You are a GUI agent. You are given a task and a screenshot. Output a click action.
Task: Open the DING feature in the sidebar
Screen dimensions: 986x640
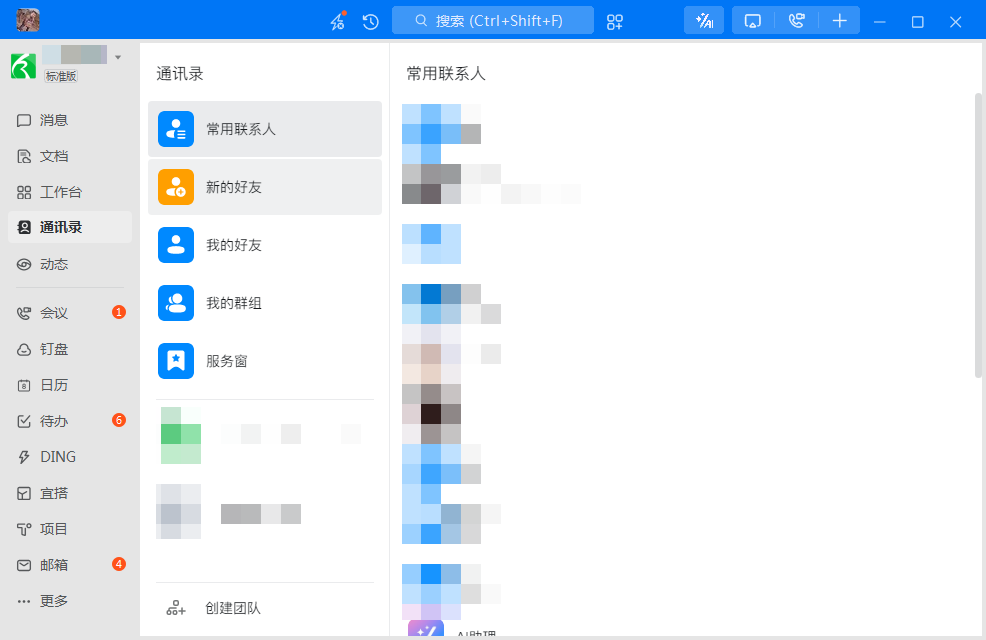57,457
